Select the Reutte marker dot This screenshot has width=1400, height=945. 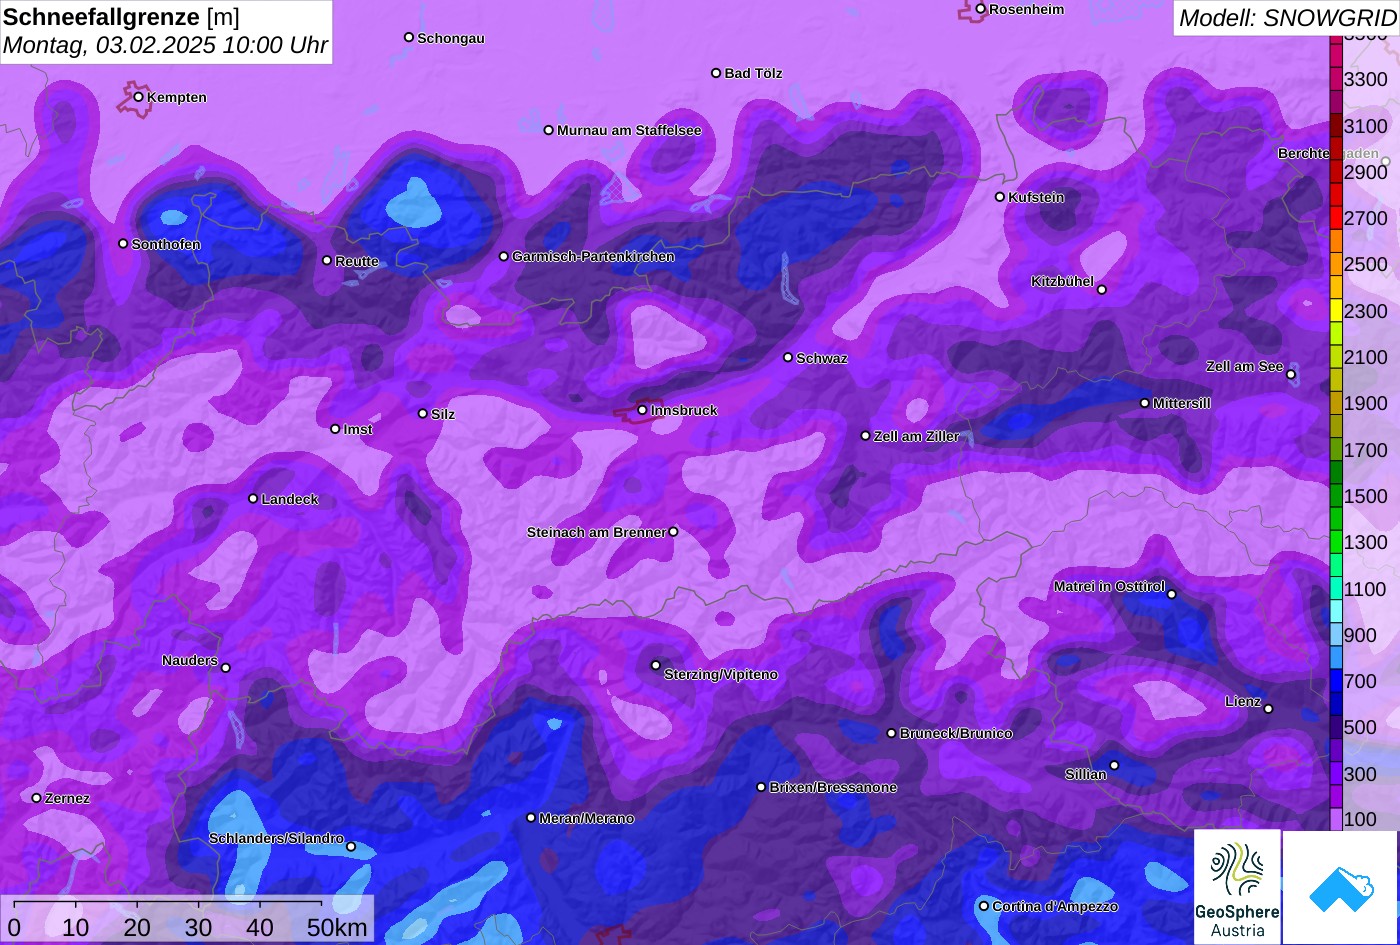pos(326,260)
